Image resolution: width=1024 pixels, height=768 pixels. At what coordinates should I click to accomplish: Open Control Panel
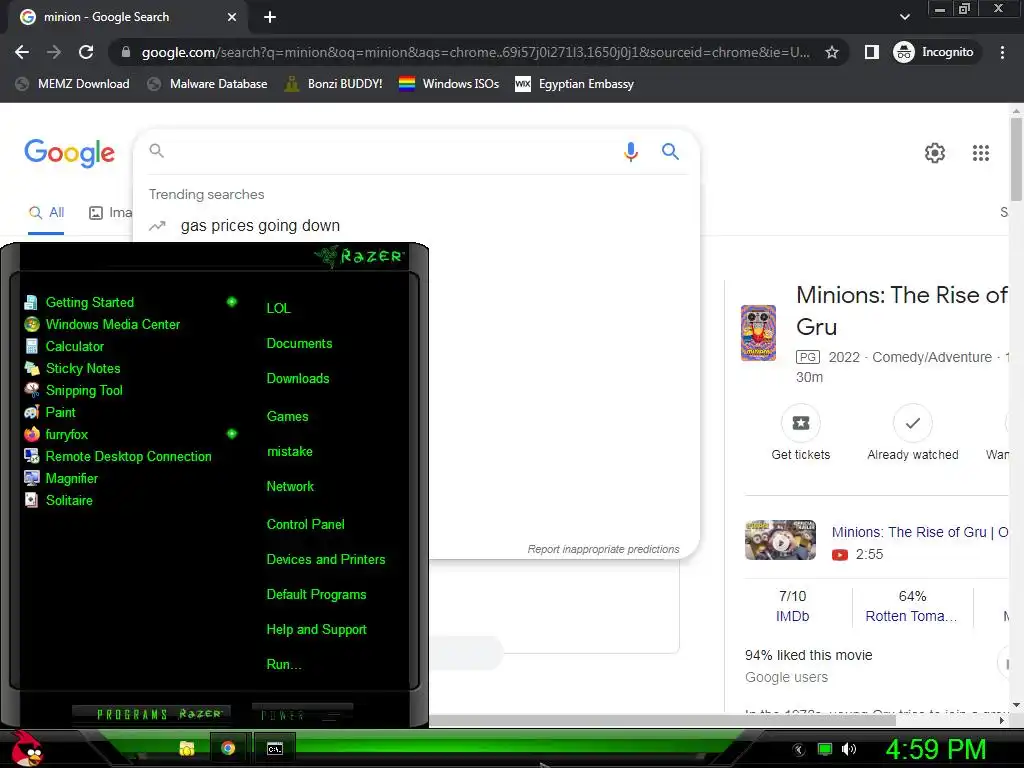[x=305, y=524]
